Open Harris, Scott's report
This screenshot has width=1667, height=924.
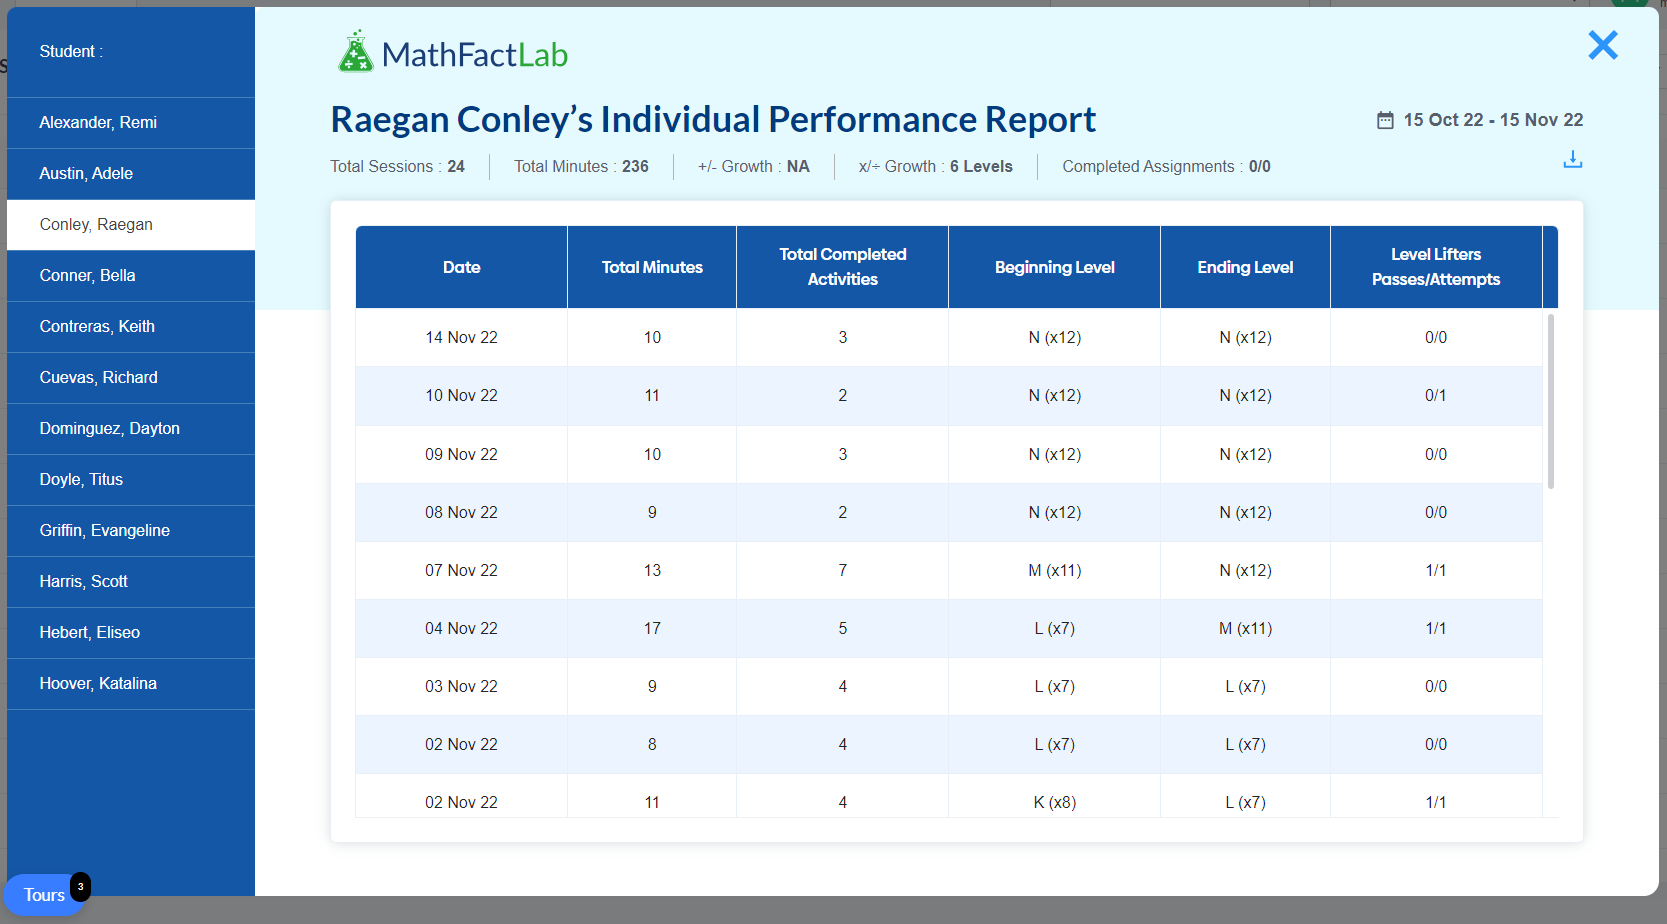point(131,582)
